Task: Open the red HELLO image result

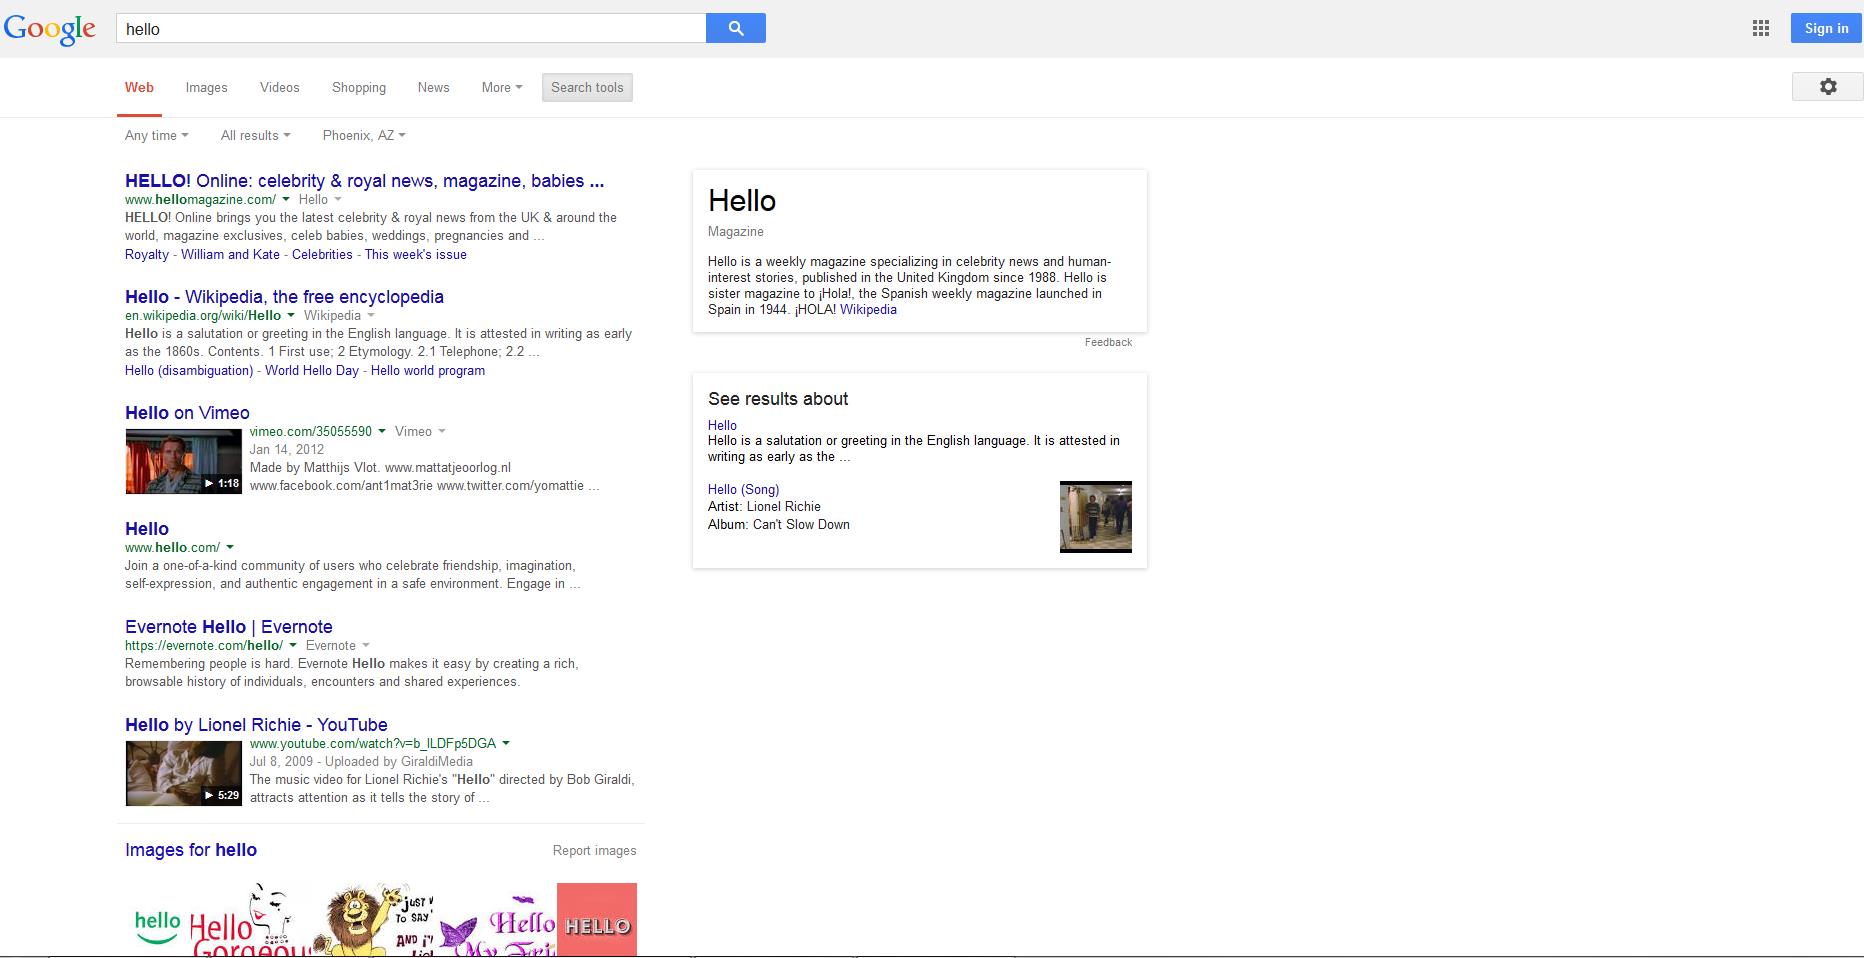Action: tap(597, 920)
